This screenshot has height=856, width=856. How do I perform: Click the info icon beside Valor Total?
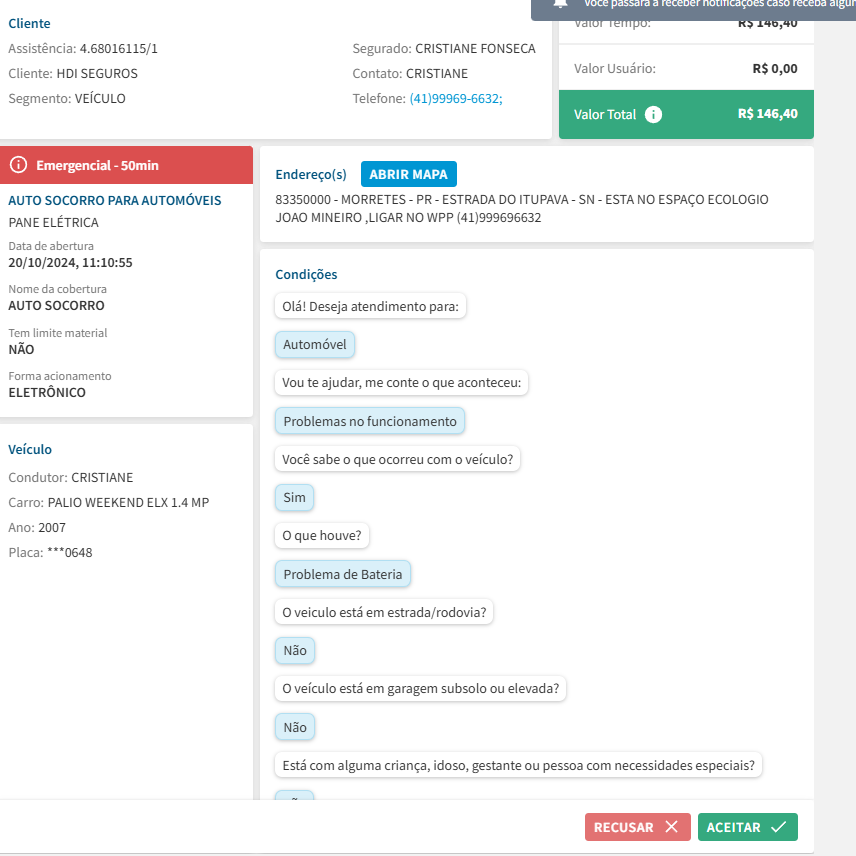click(653, 114)
